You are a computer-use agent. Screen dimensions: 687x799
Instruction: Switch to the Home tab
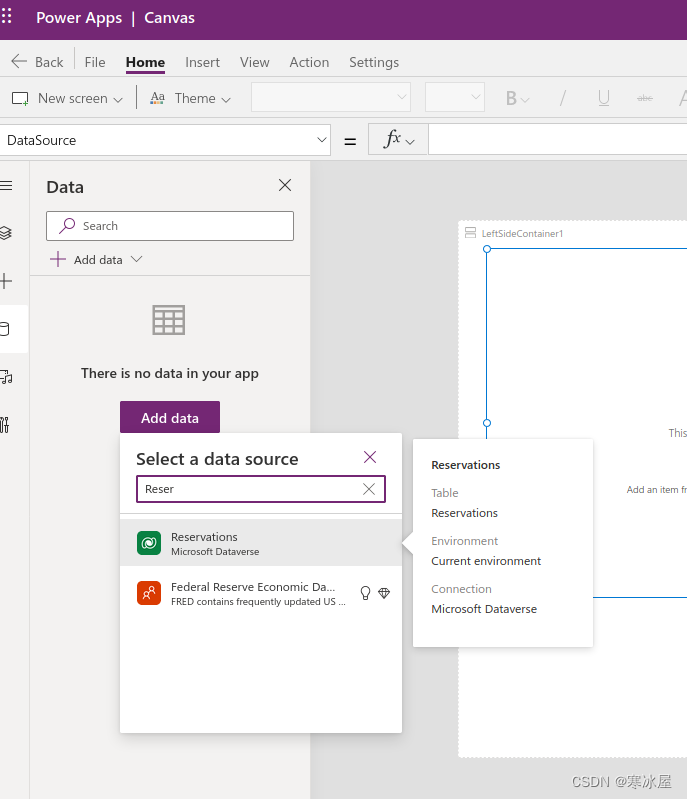tap(145, 62)
